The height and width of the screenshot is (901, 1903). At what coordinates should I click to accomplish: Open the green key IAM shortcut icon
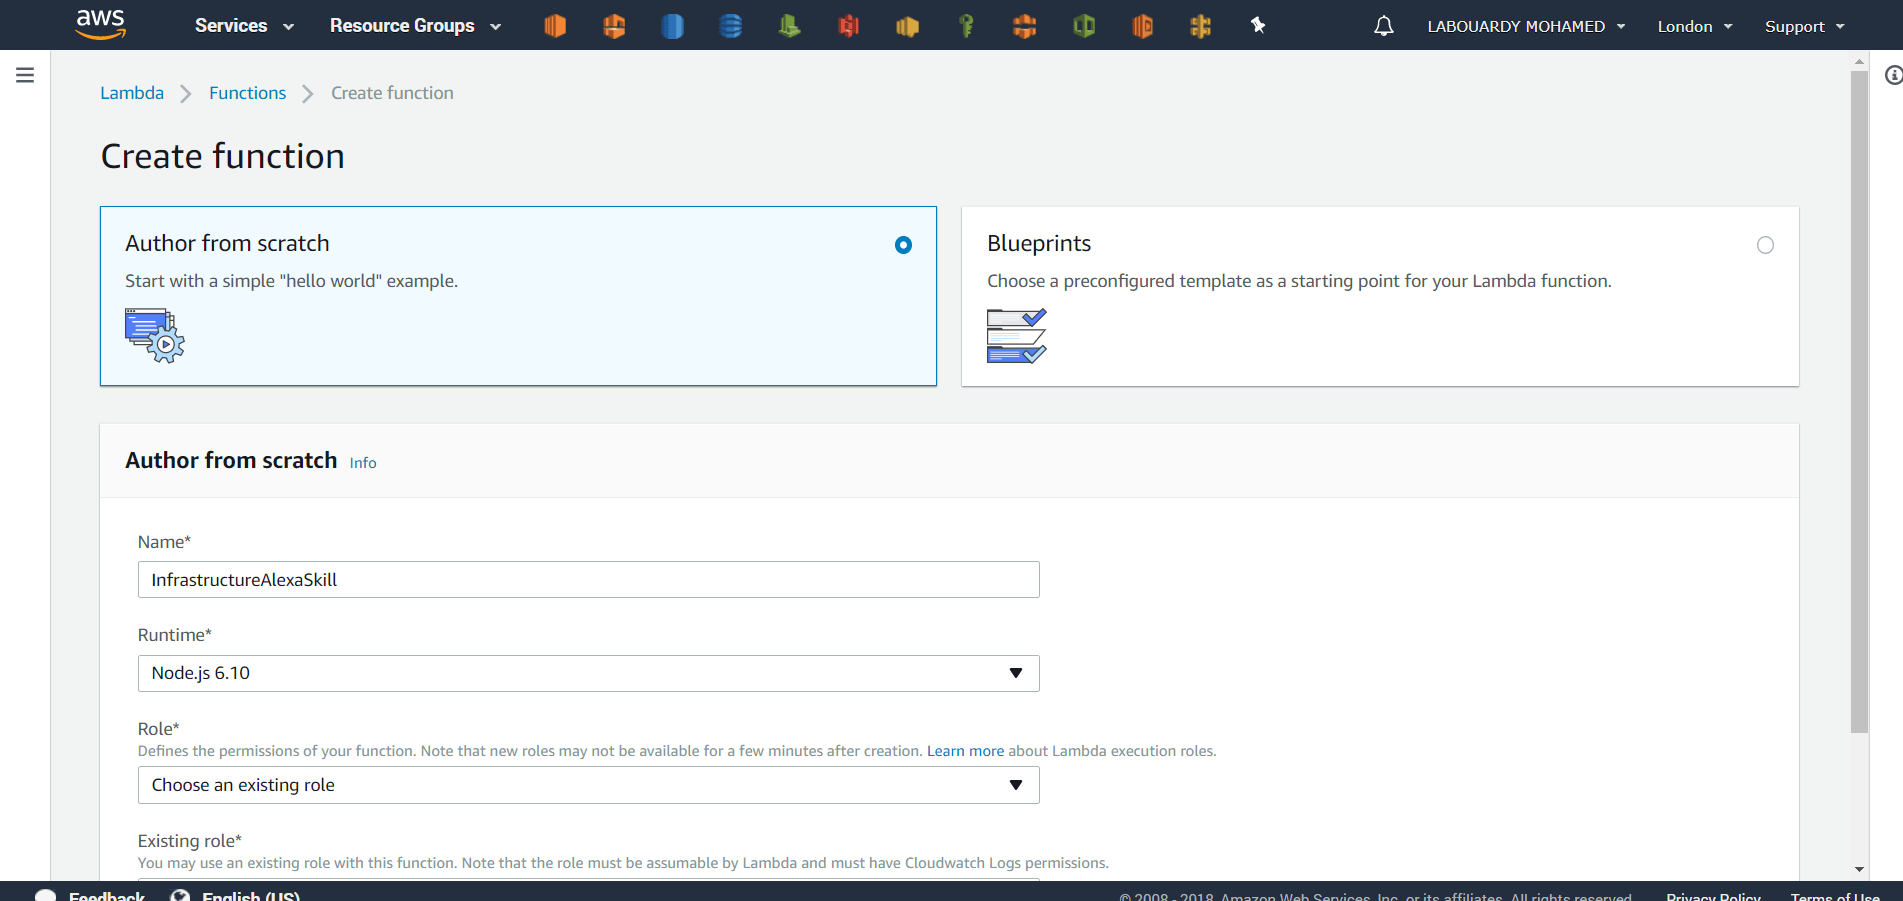point(966,26)
